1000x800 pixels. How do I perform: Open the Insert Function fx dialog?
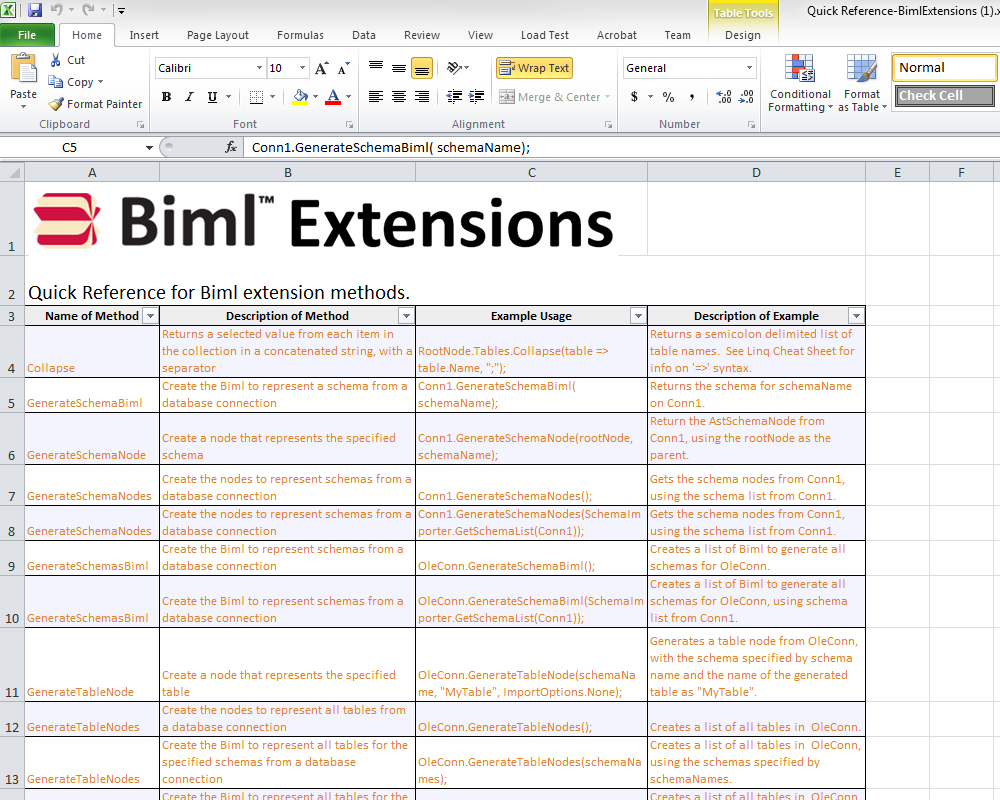231,147
